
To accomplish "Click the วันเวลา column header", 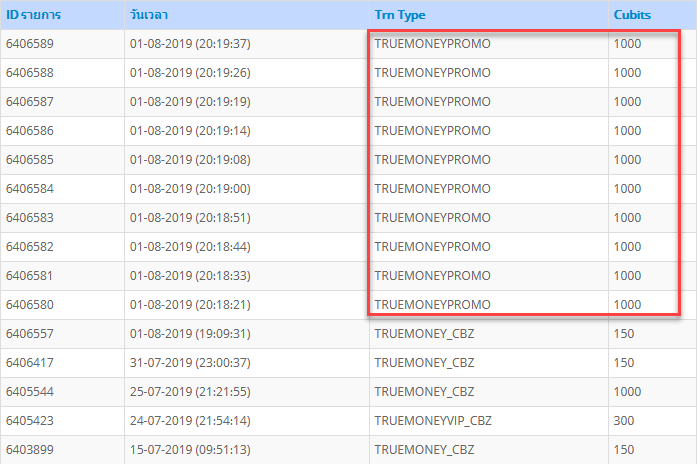I will click(149, 15).
